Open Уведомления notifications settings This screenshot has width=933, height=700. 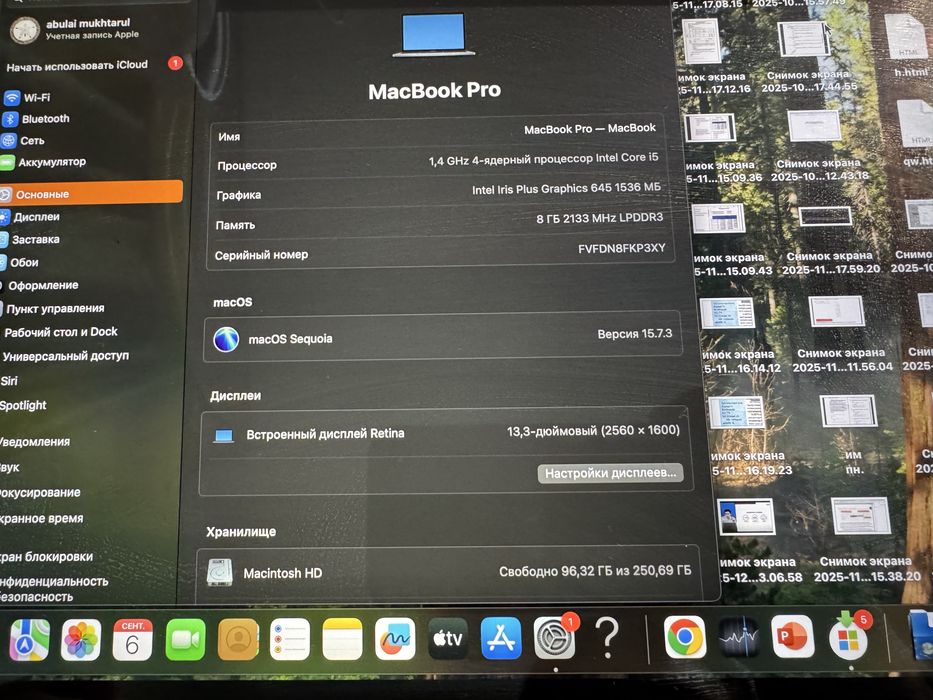pos(35,442)
